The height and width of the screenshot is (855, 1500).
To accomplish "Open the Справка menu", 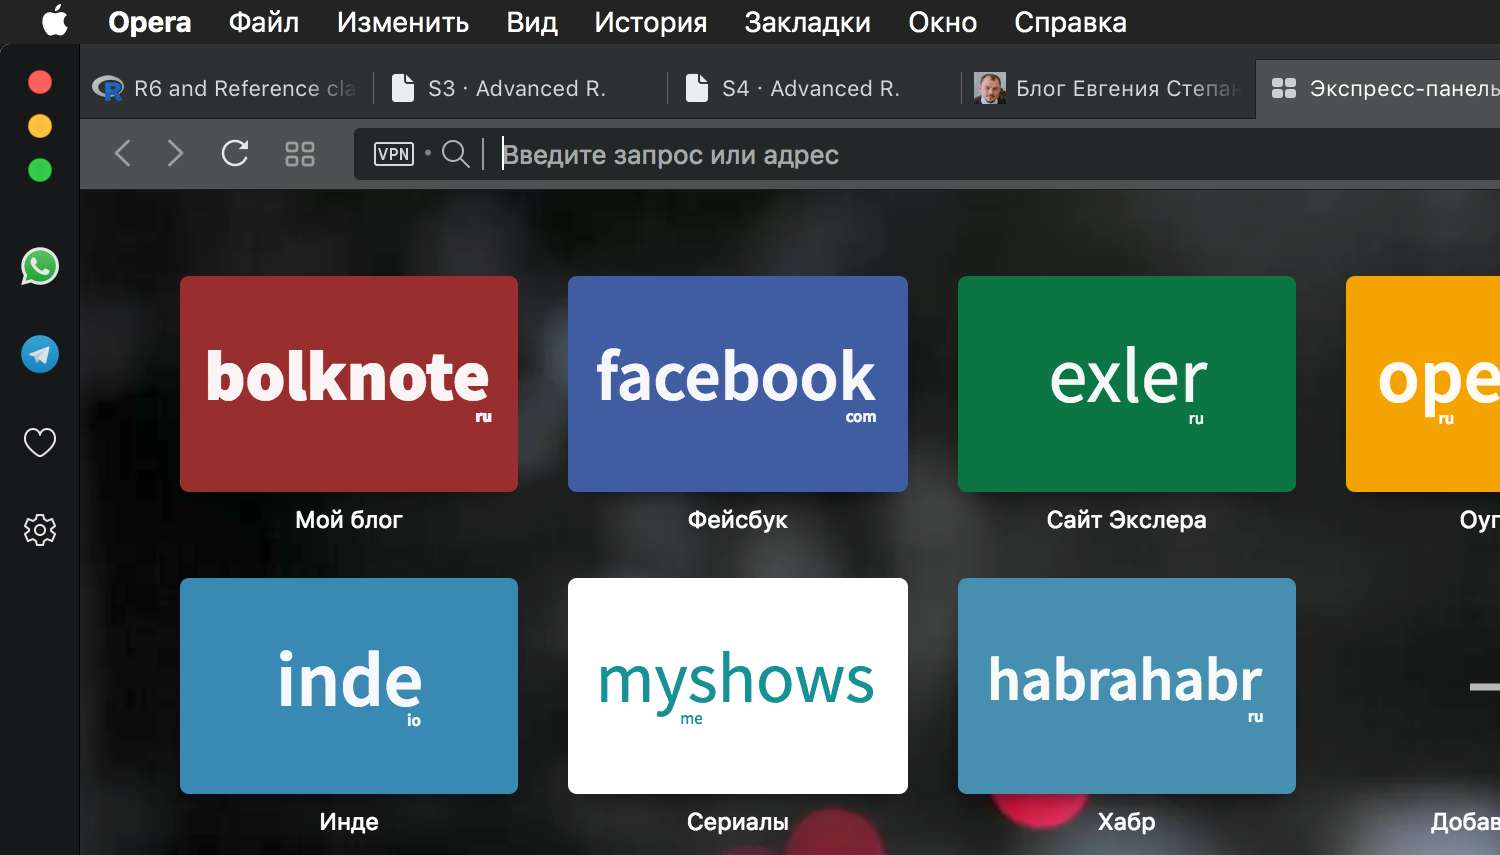I will click(x=1071, y=22).
